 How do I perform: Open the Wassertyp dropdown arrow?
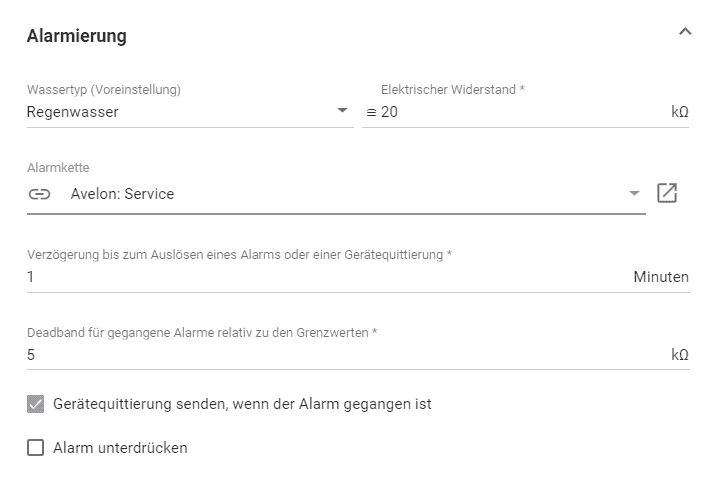click(342, 110)
